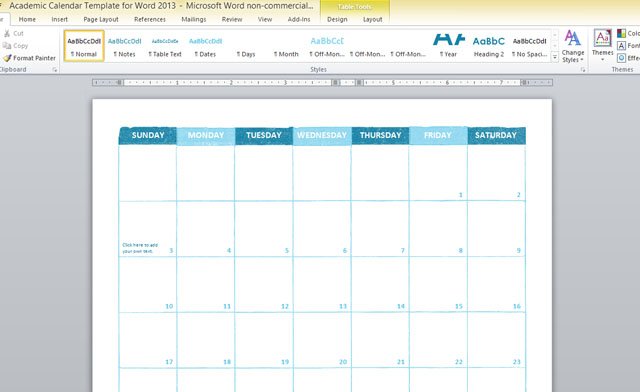Click the WEDNESDAY header cell
This screenshot has width=640, height=392.
[x=322, y=136]
